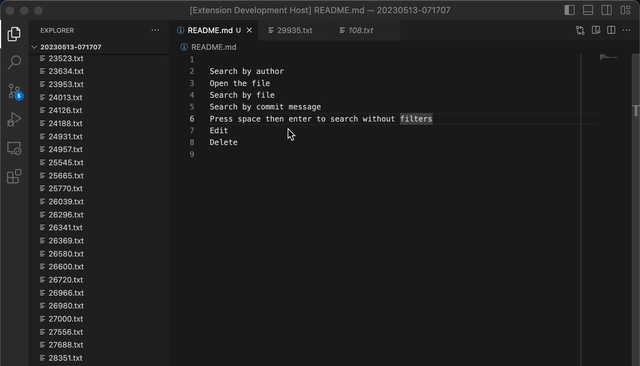The height and width of the screenshot is (366, 640).
Task: Open 23634.txt in Explorer
Action: (x=99, y=71)
